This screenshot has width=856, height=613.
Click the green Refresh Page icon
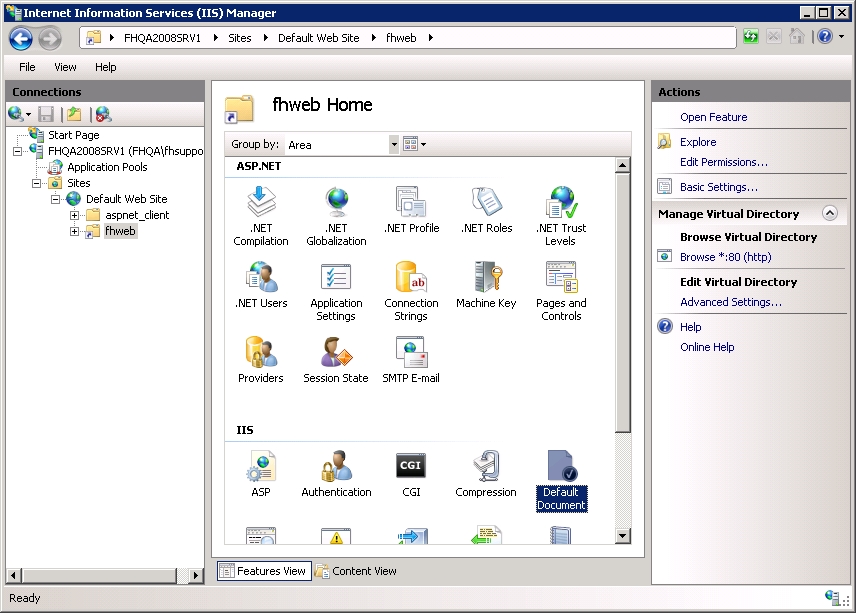click(751, 37)
